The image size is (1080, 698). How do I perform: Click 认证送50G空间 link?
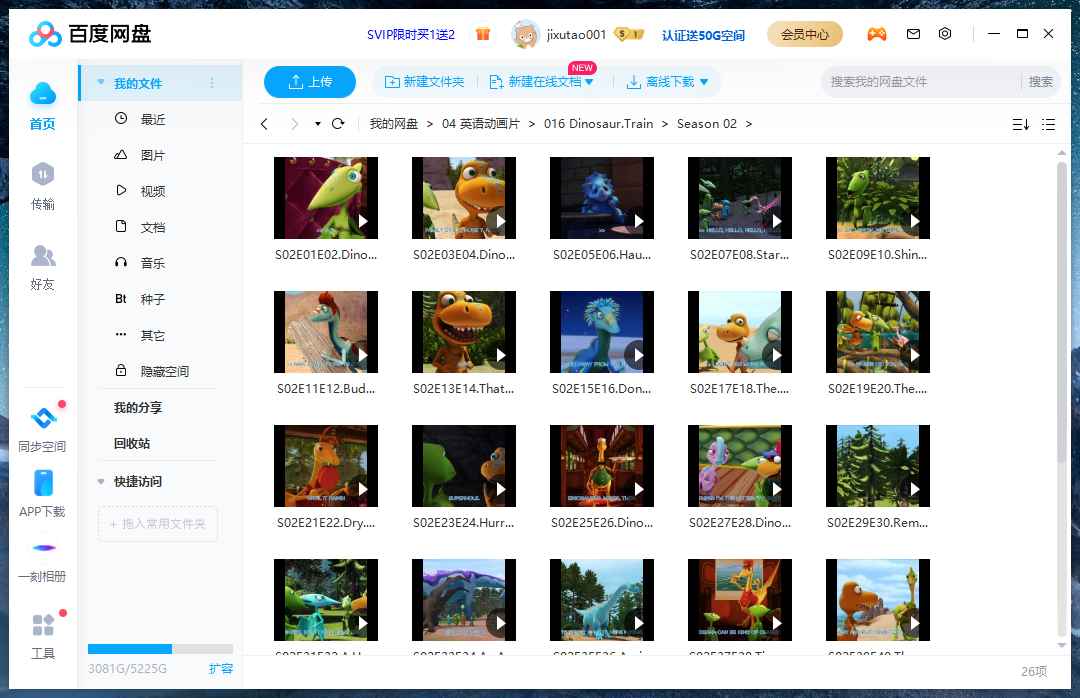tap(703, 35)
